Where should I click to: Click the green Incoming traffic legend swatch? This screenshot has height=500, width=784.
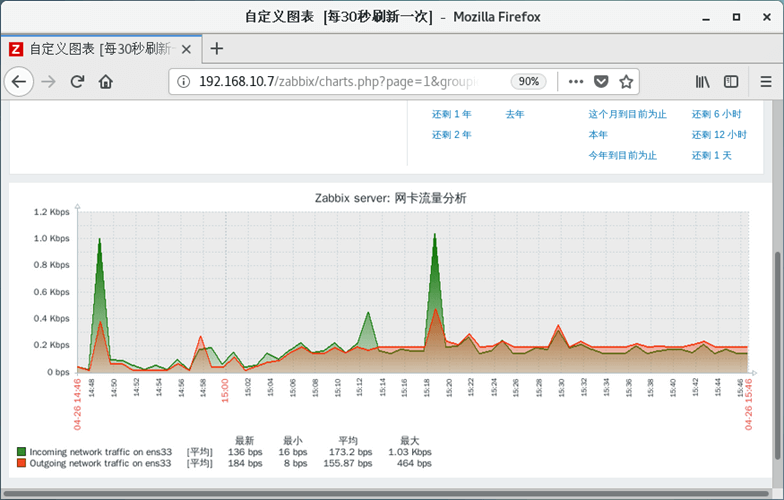[22, 452]
